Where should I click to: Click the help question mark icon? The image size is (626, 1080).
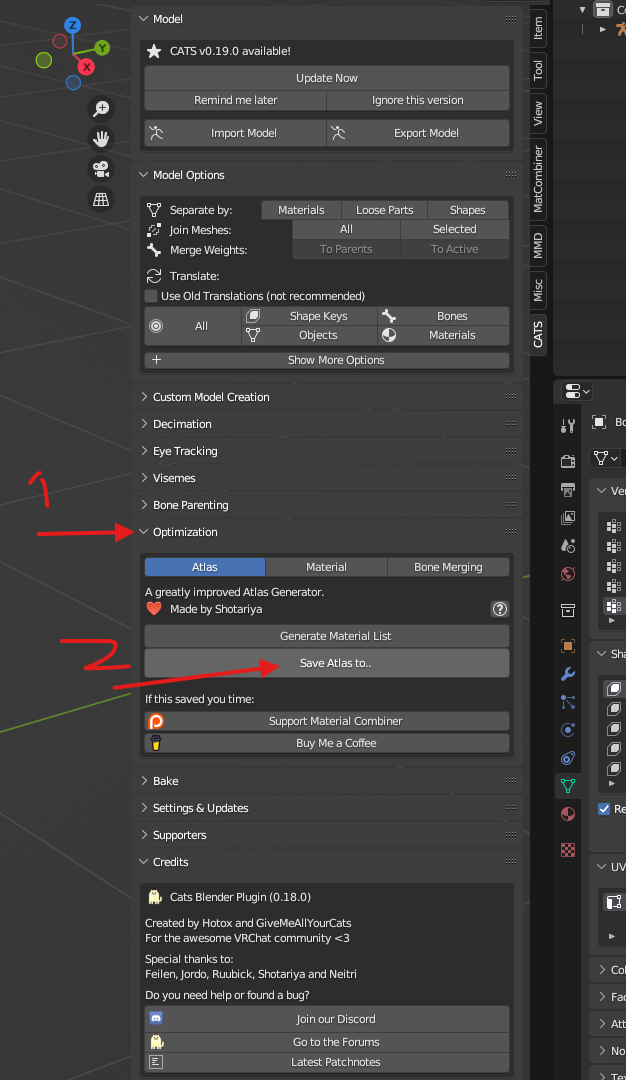499,609
